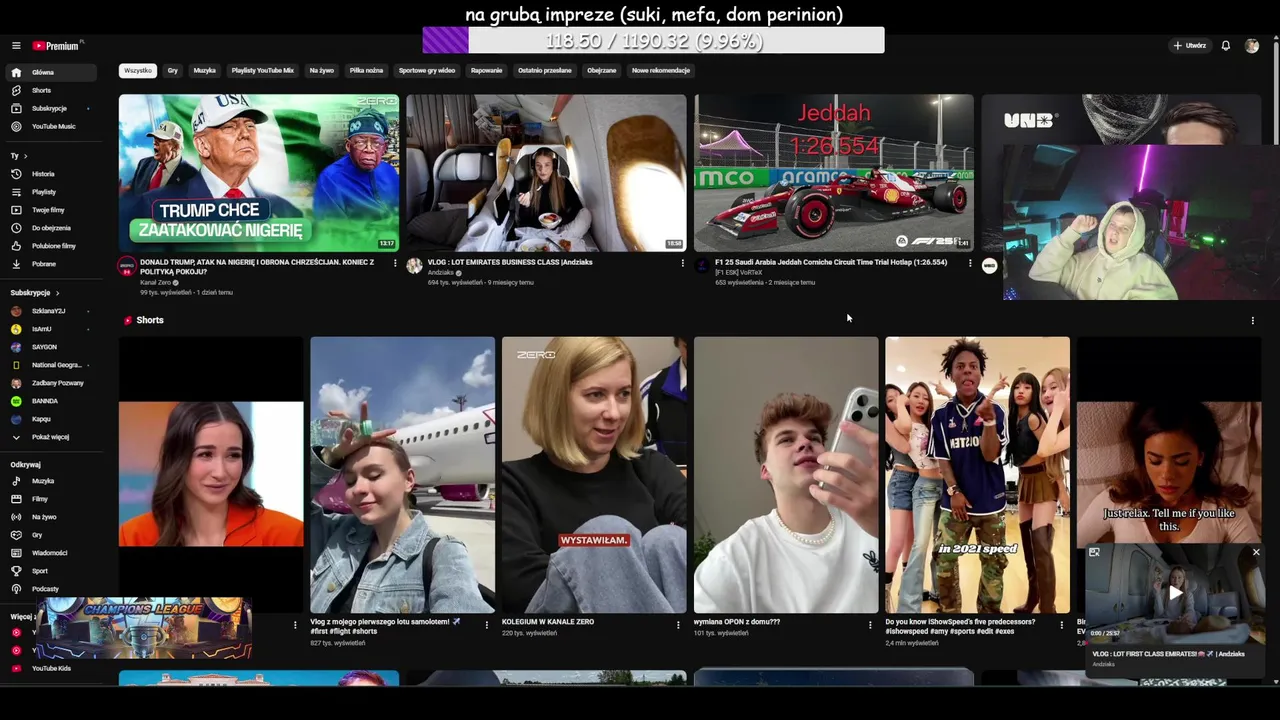The width and height of the screenshot is (1280, 720).
Task: Open BANNDA subscription channel
Action: coord(53,401)
